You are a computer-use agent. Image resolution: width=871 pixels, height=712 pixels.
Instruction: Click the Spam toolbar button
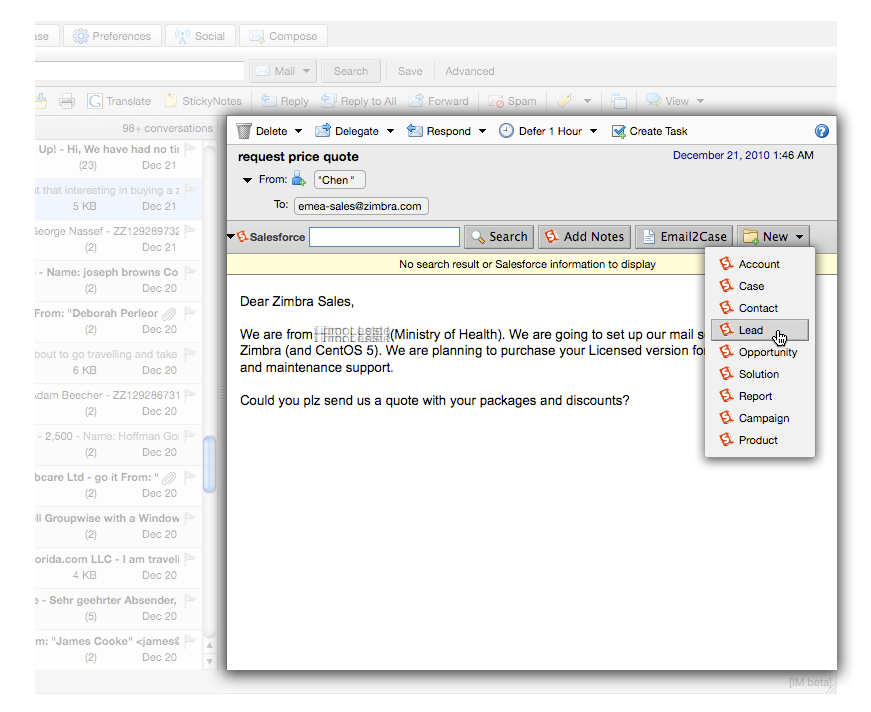[x=512, y=101]
